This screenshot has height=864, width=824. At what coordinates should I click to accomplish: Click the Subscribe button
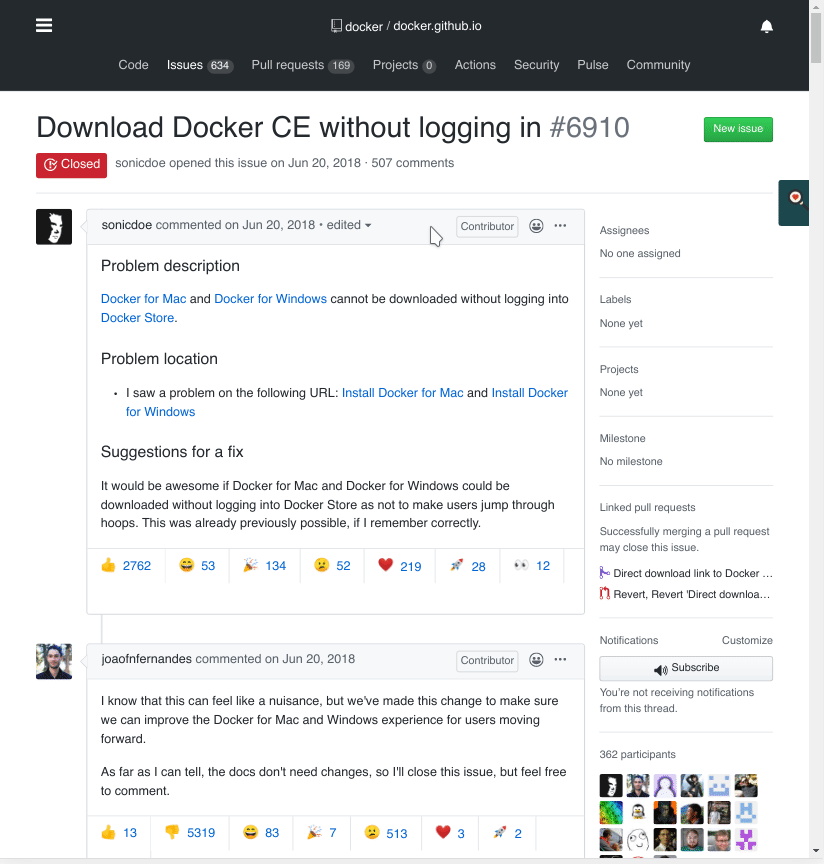point(686,668)
